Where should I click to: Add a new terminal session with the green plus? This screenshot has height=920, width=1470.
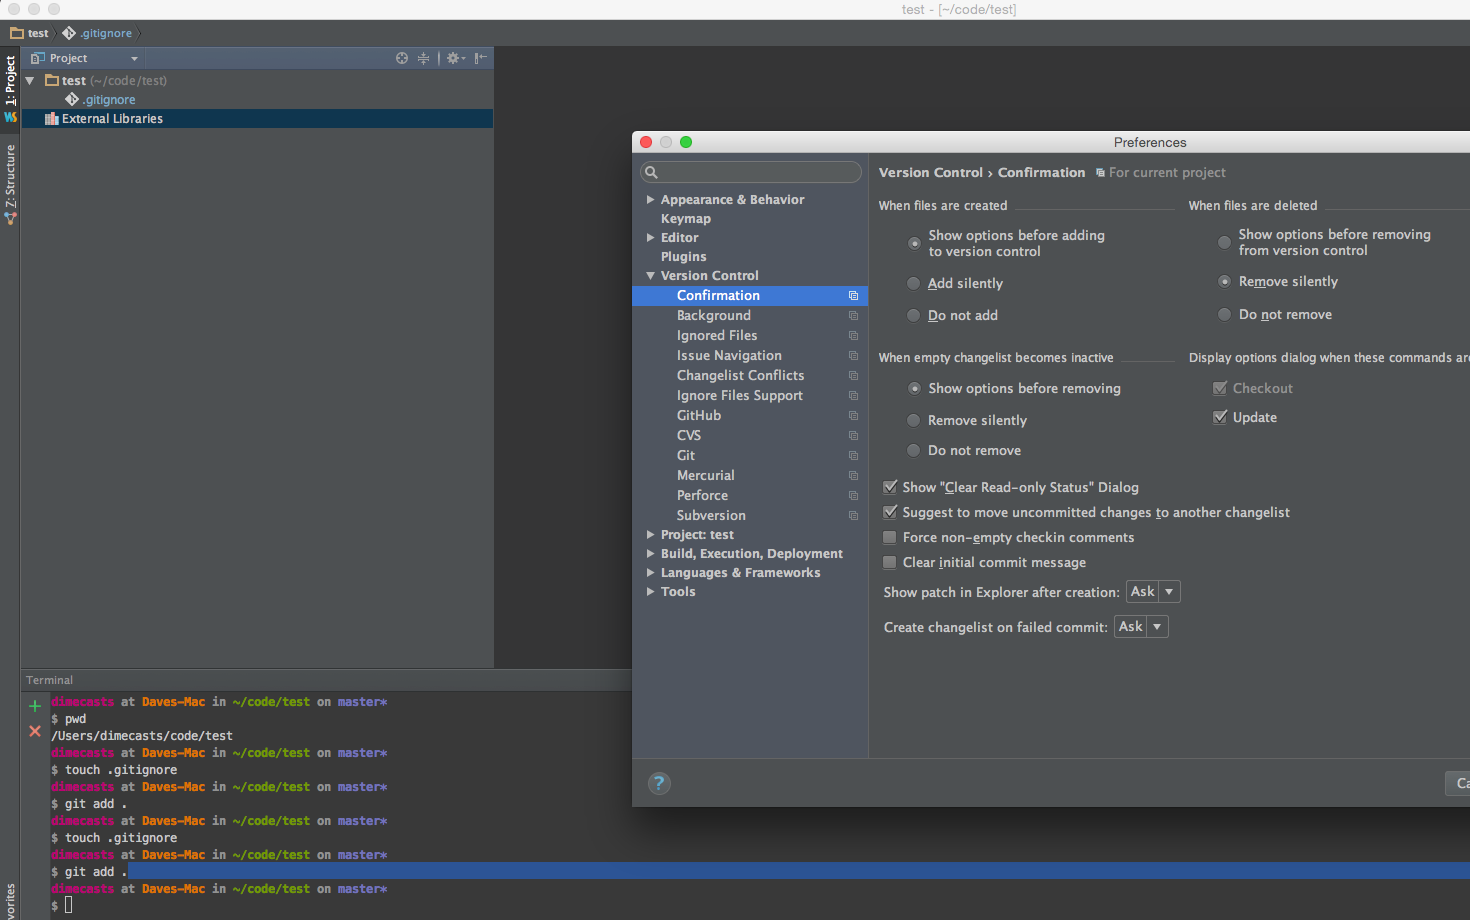tap(35, 706)
